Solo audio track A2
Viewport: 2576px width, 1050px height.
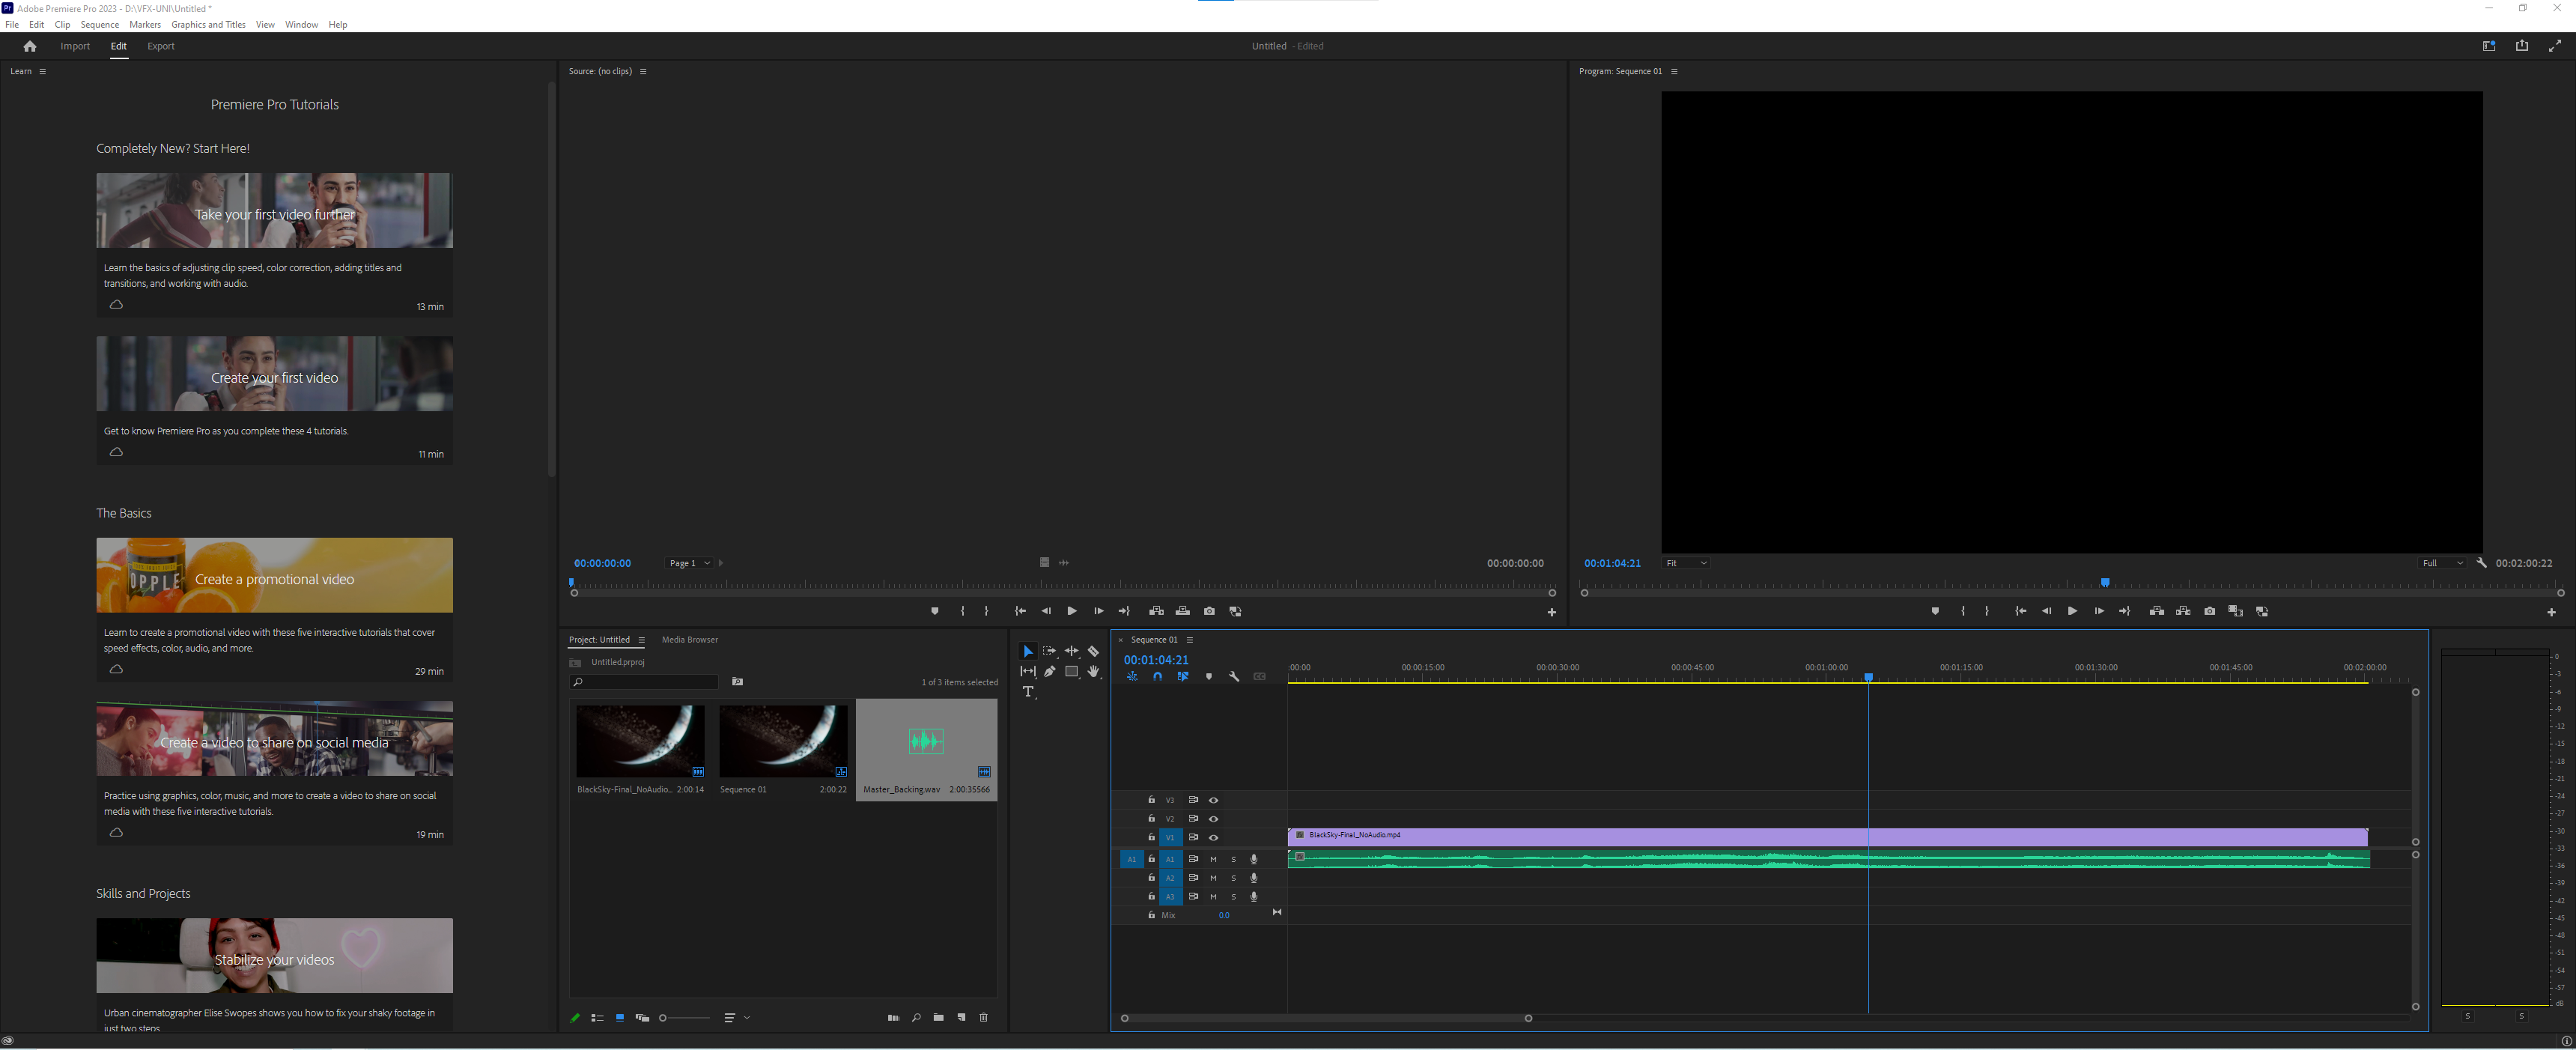coord(1233,878)
